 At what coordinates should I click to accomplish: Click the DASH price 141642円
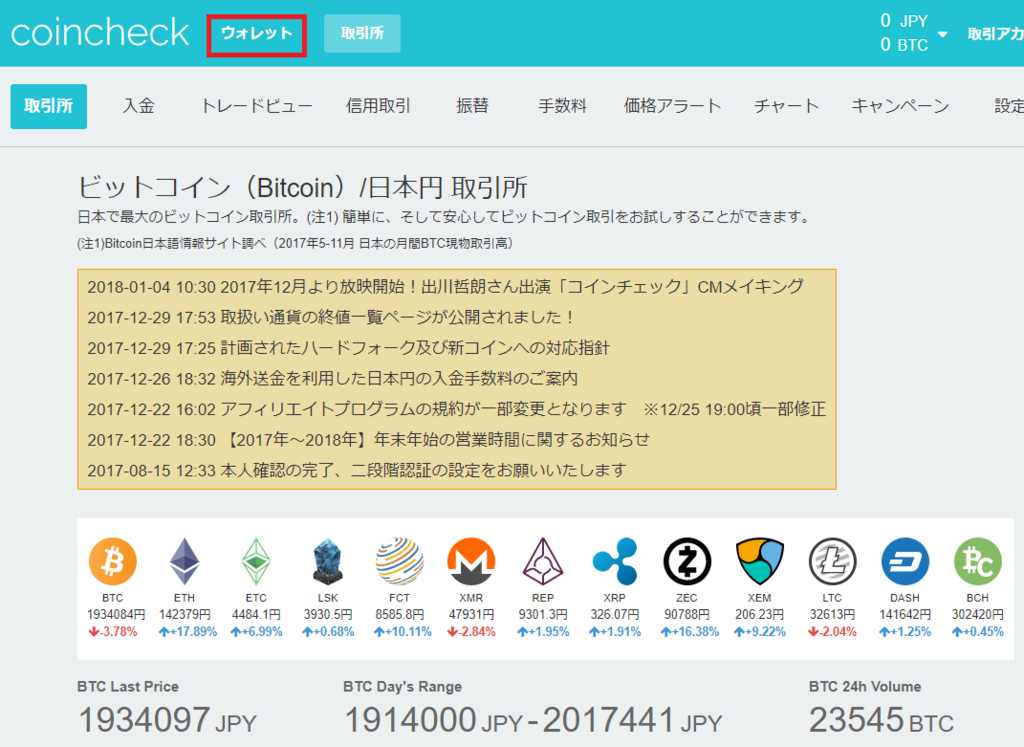click(904, 614)
